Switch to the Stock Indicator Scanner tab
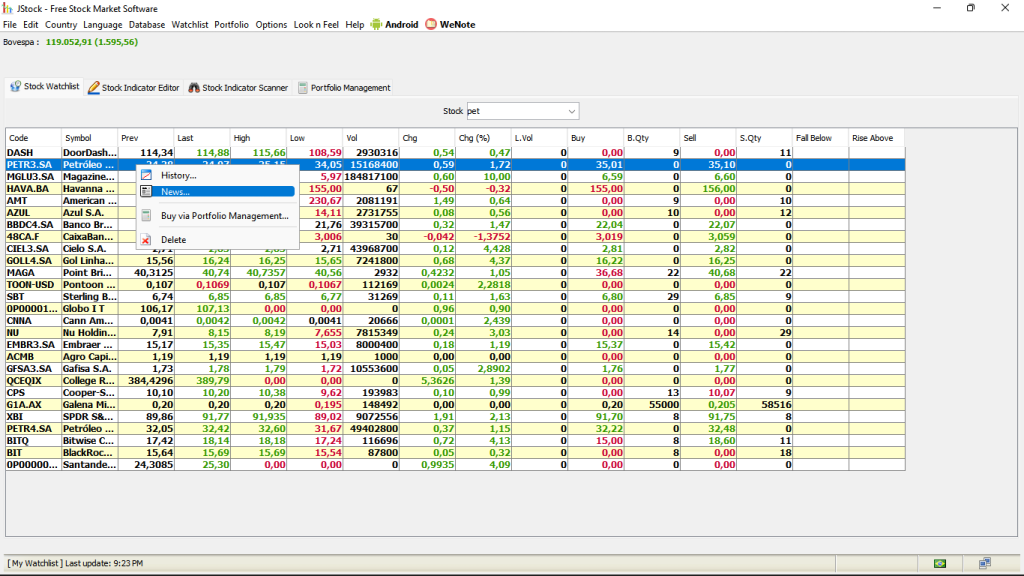This screenshot has height=576, width=1024. pos(239,86)
